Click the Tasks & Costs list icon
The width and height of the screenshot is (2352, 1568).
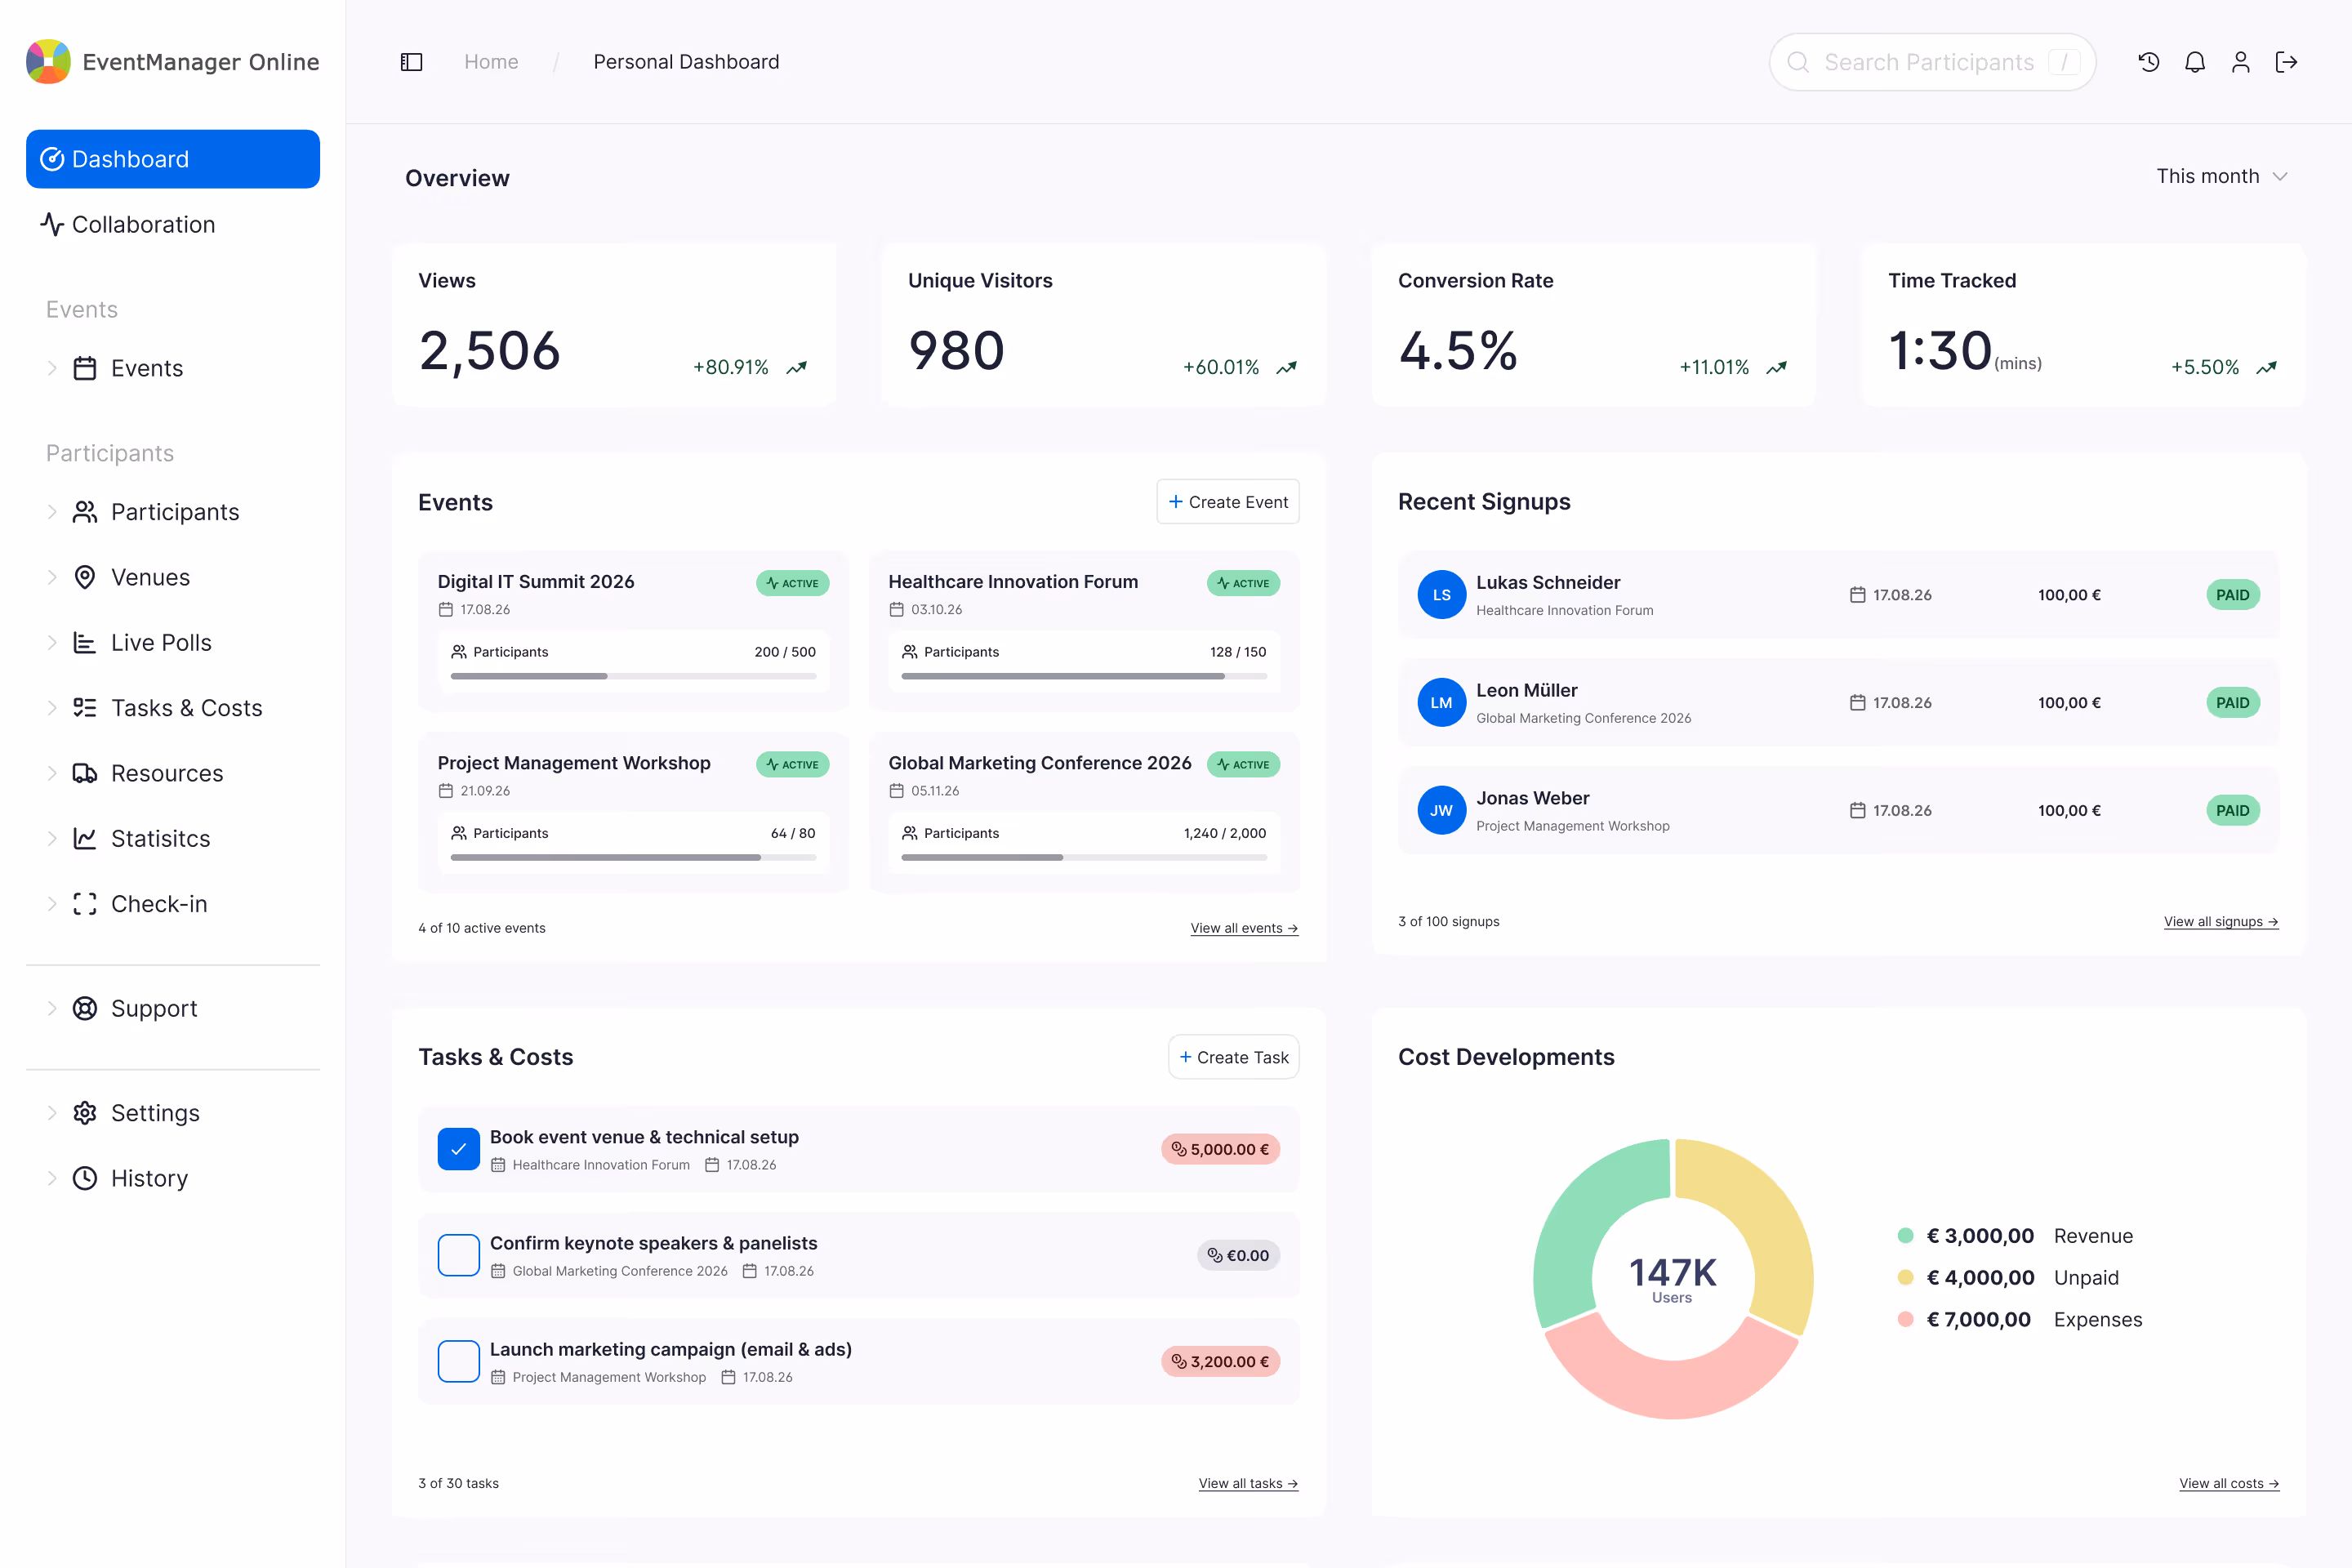[85, 708]
